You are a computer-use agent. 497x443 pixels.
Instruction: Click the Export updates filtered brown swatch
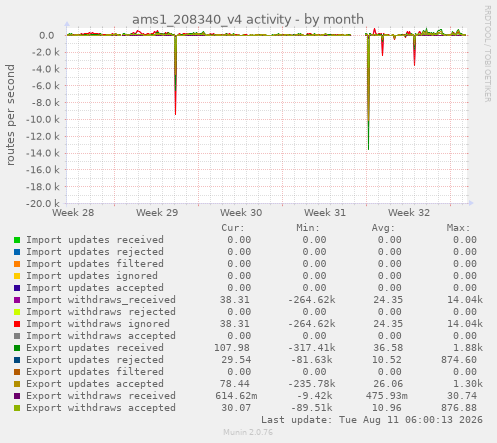click(17, 372)
